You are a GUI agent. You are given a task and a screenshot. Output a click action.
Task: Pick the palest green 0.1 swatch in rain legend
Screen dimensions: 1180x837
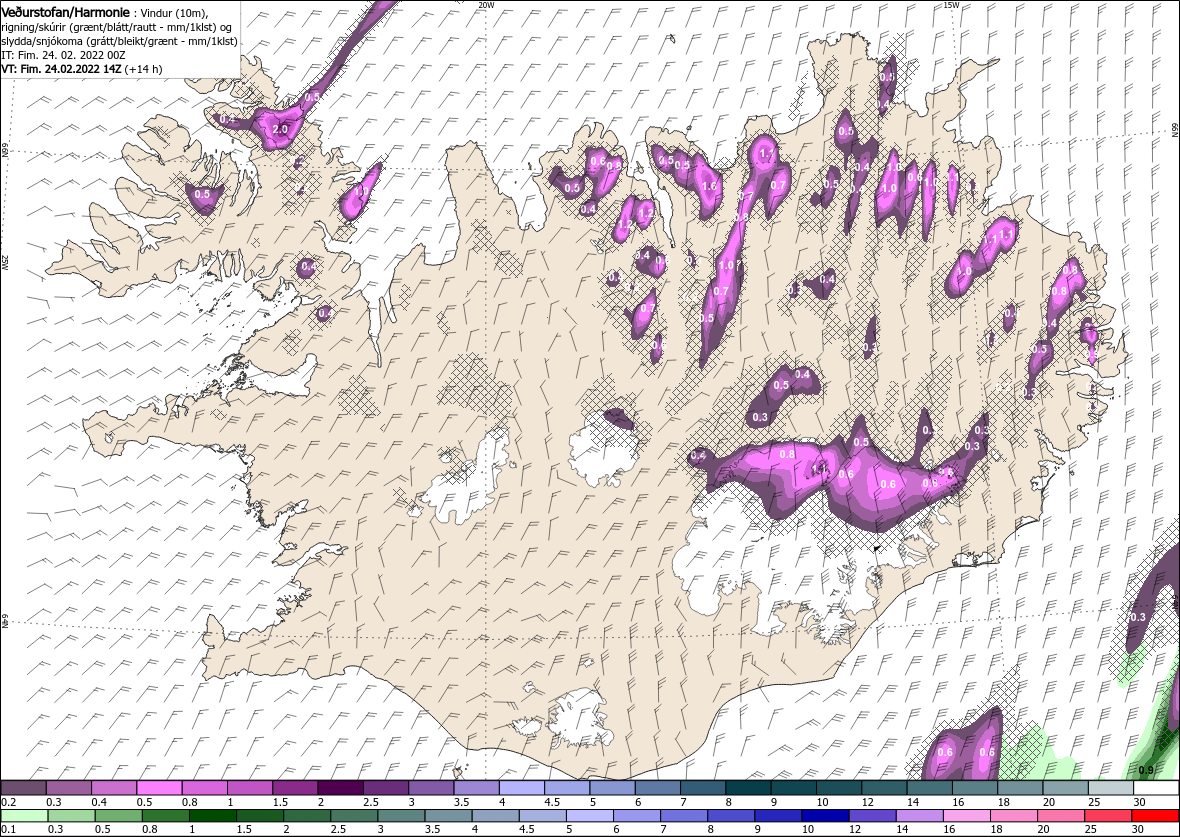click(x=24, y=817)
